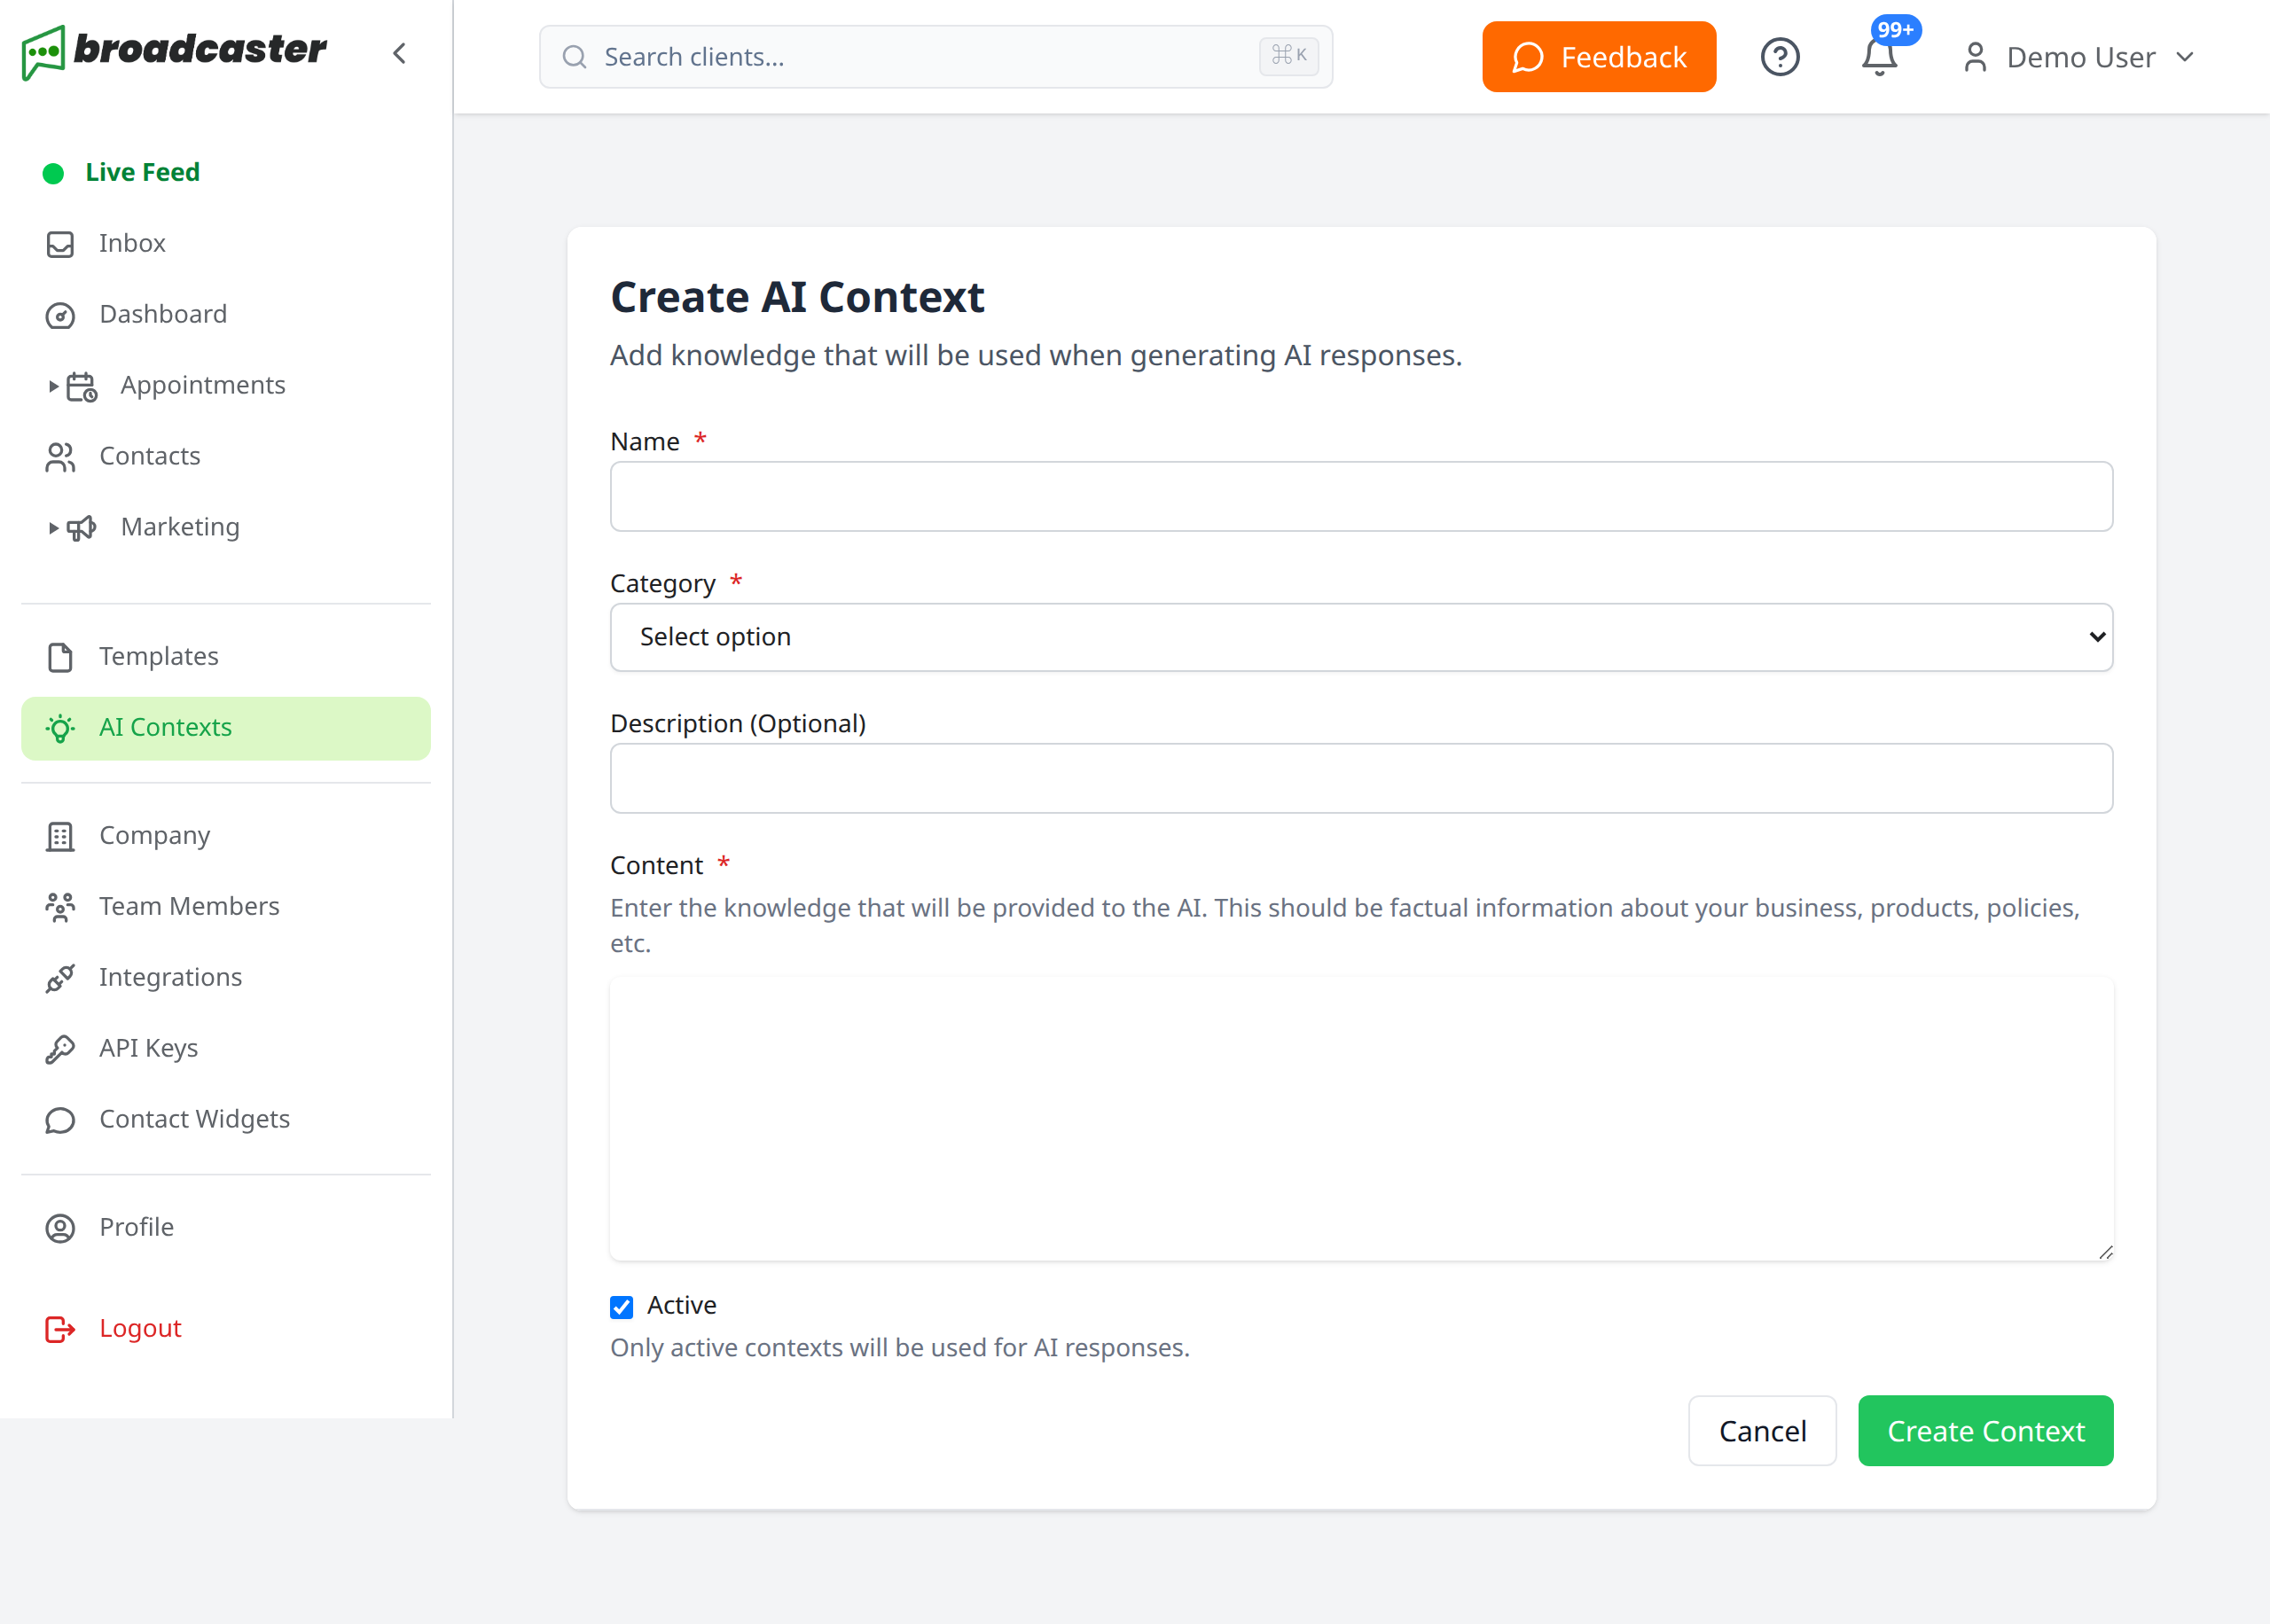Viewport: 2270px width, 1624px height.
Task: Open the Contacts menu item
Action: 226,457
